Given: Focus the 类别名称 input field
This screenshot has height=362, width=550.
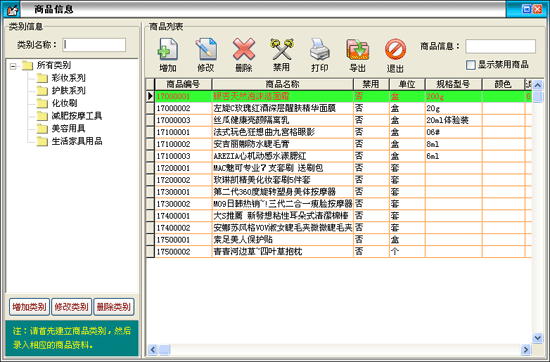Looking at the screenshot, I should (x=94, y=45).
